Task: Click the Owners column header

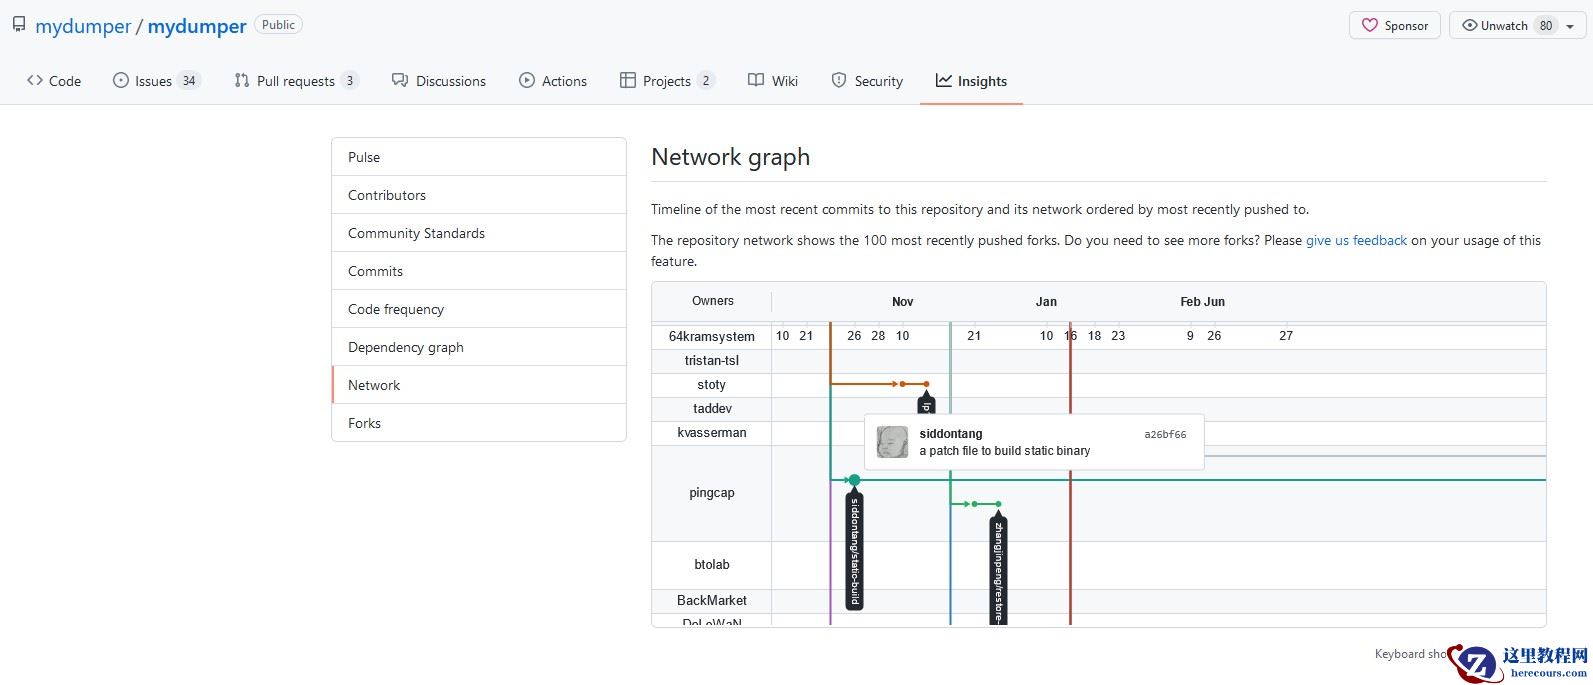Action: point(713,301)
